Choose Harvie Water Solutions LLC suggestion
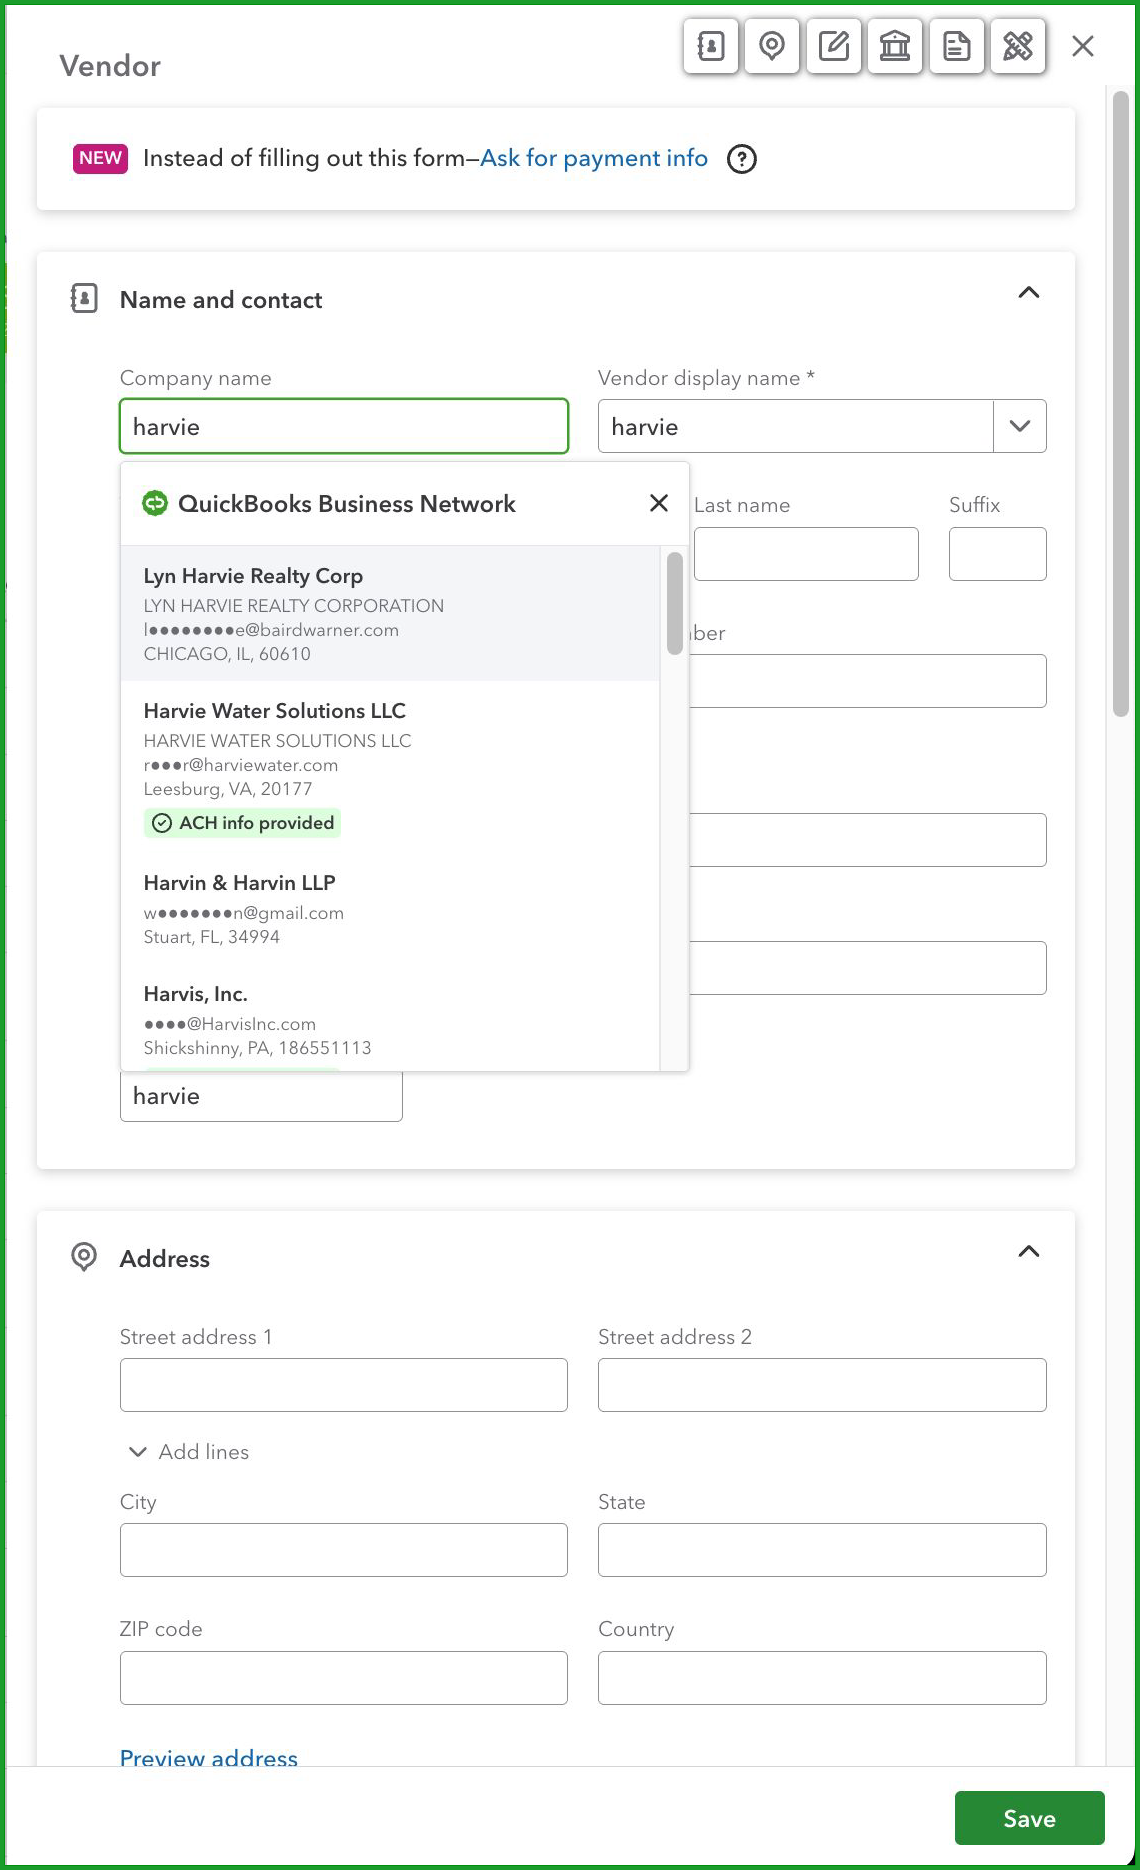 point(390,767)
